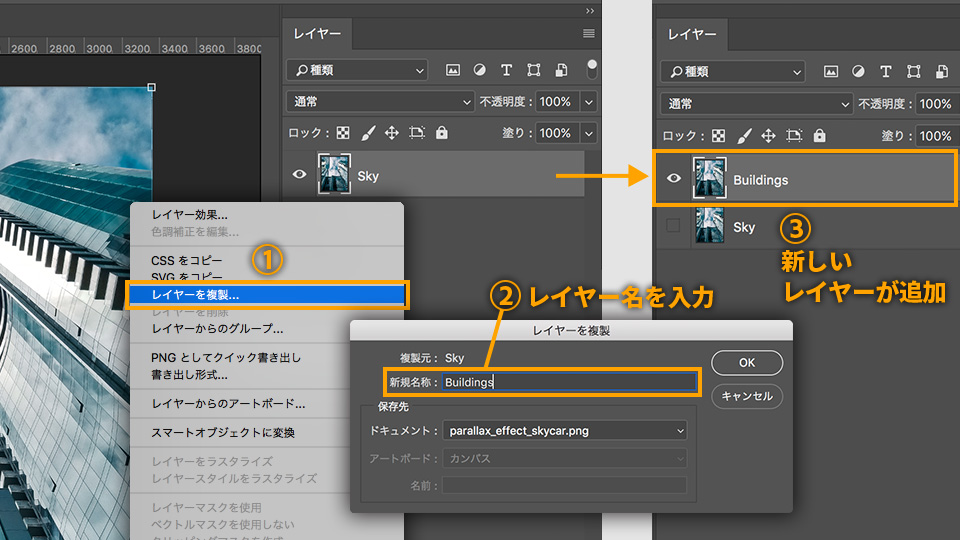Select レイヤーからのグループ... menu item

(217, 329)
